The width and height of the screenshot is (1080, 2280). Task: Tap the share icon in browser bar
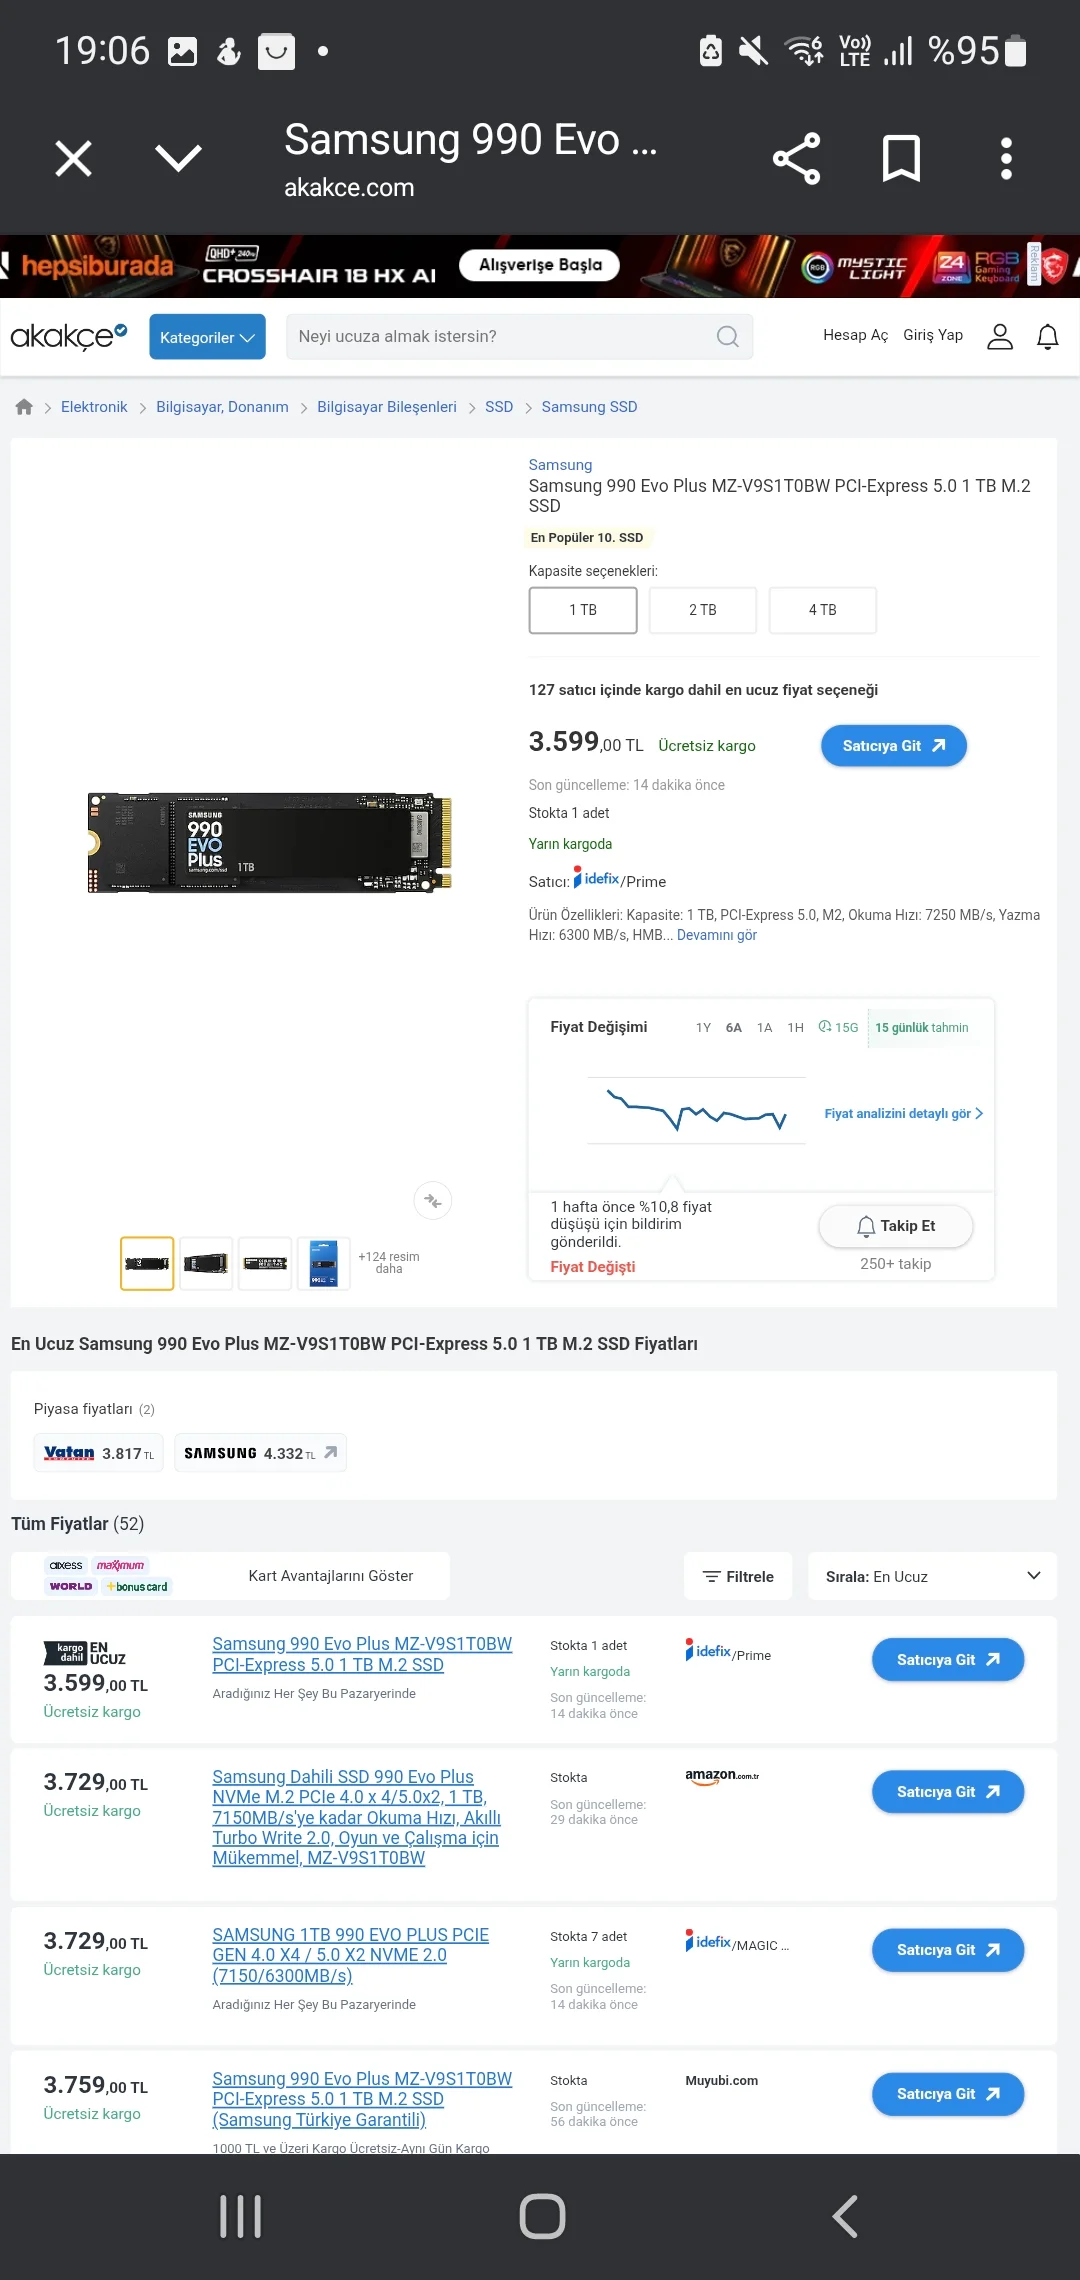tap(796, 159)
